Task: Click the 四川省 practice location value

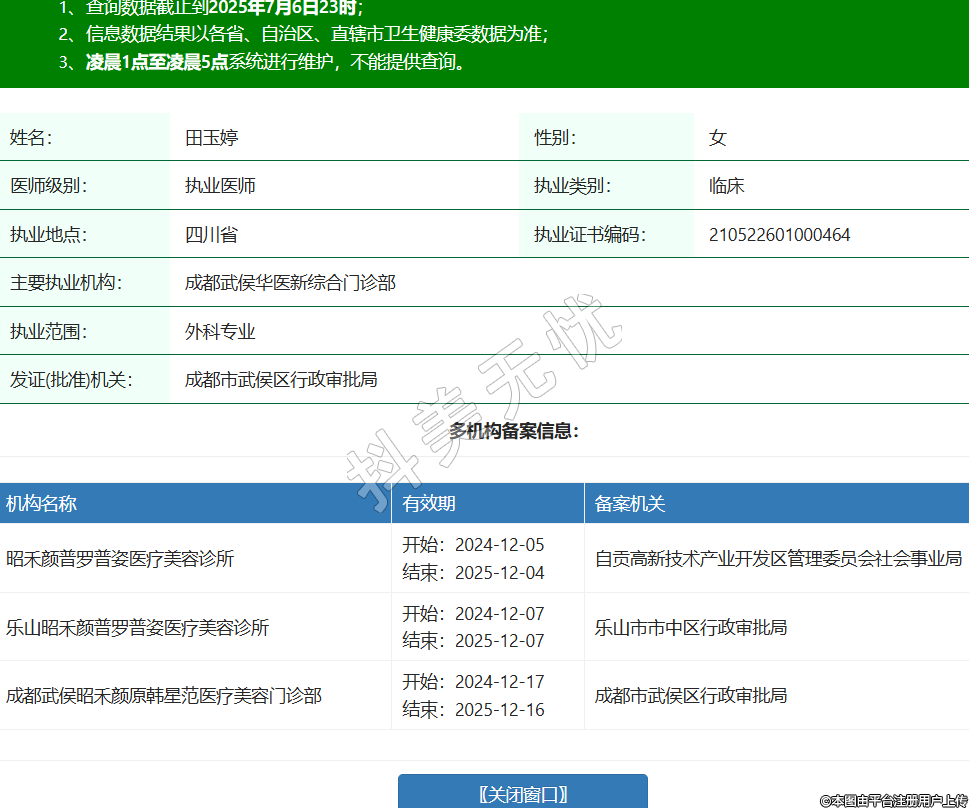Action: point(211,236)
